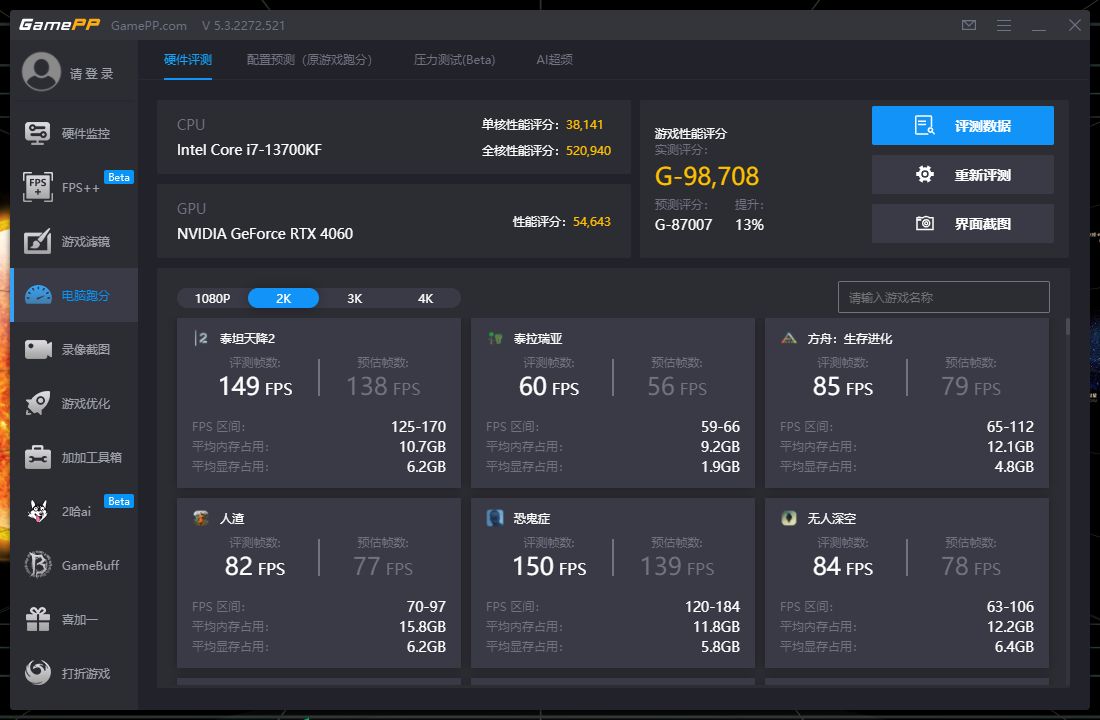Image resolution: width=1100 pixels, height=720 pixels.
Task: Click the 泰坦天降2 game icon
Action: click(201, 338)
